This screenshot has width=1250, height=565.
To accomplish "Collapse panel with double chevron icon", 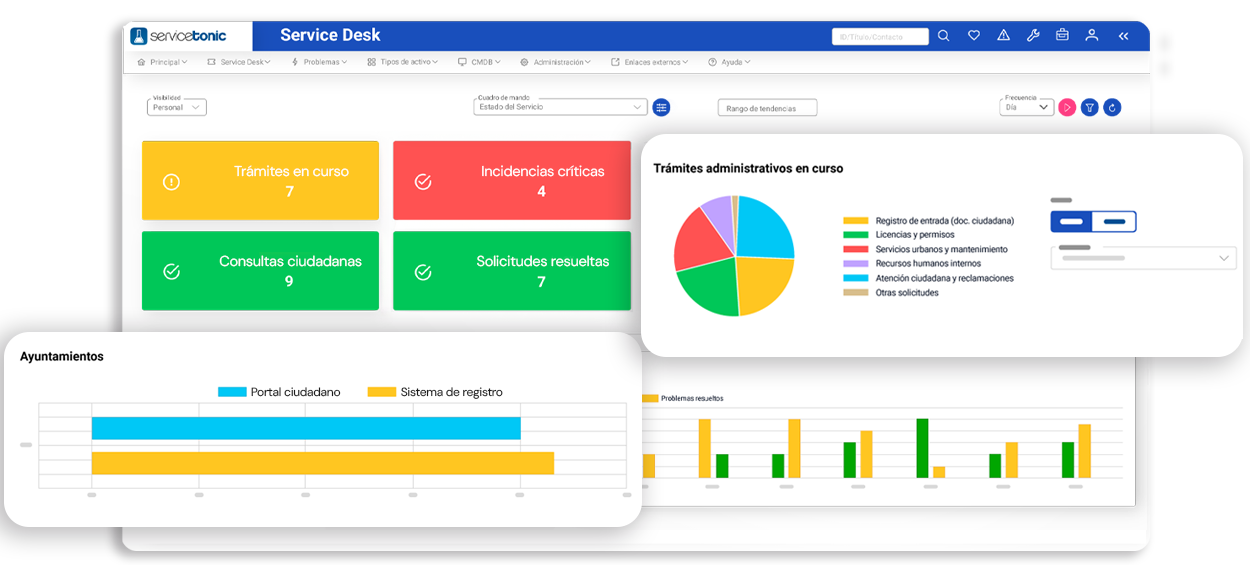I will coord(1123,36).
